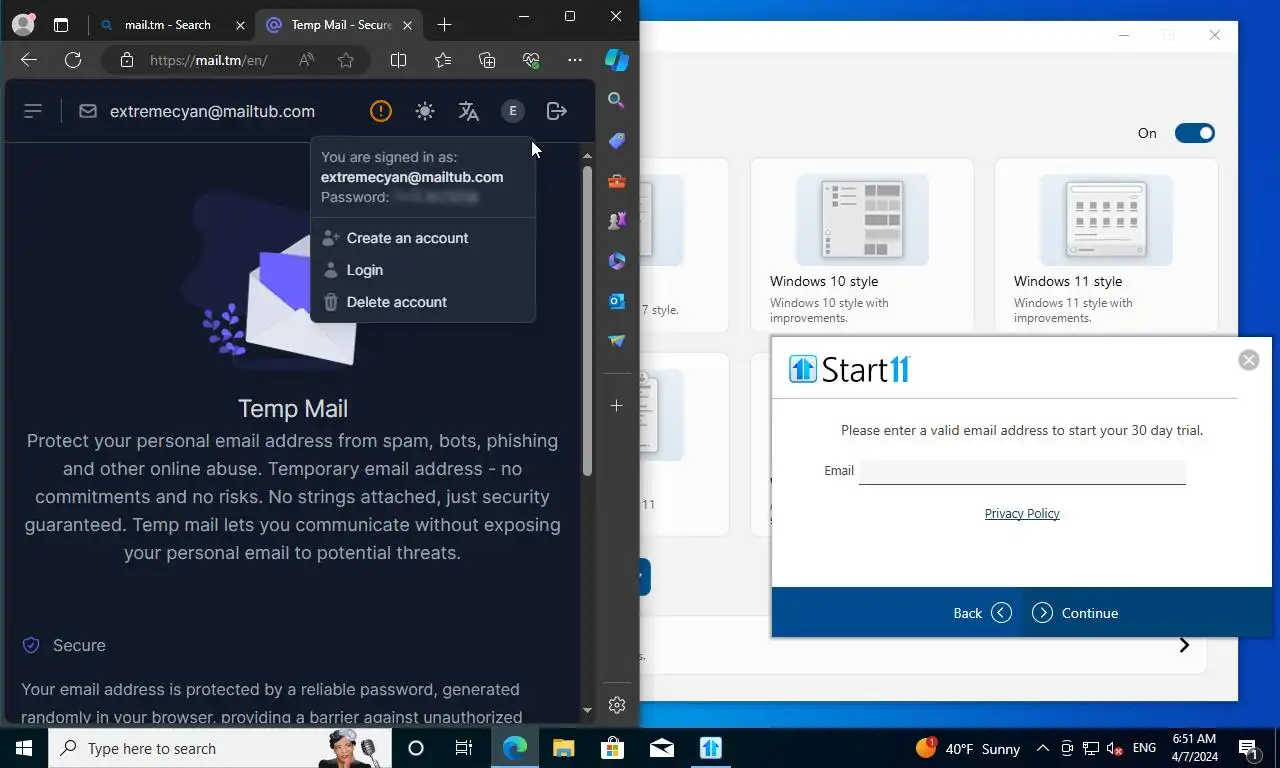Open Edge split screen button
Viewport: 1280px width, 768px height.
click(x=398, y=60)
